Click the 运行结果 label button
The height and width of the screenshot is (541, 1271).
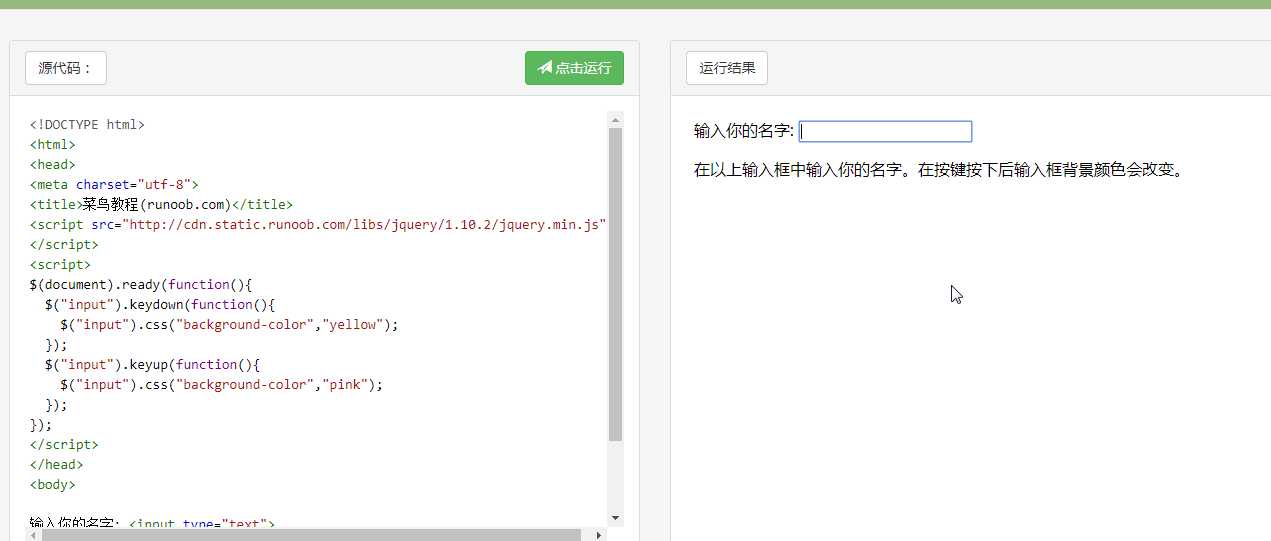pos(727,68)
